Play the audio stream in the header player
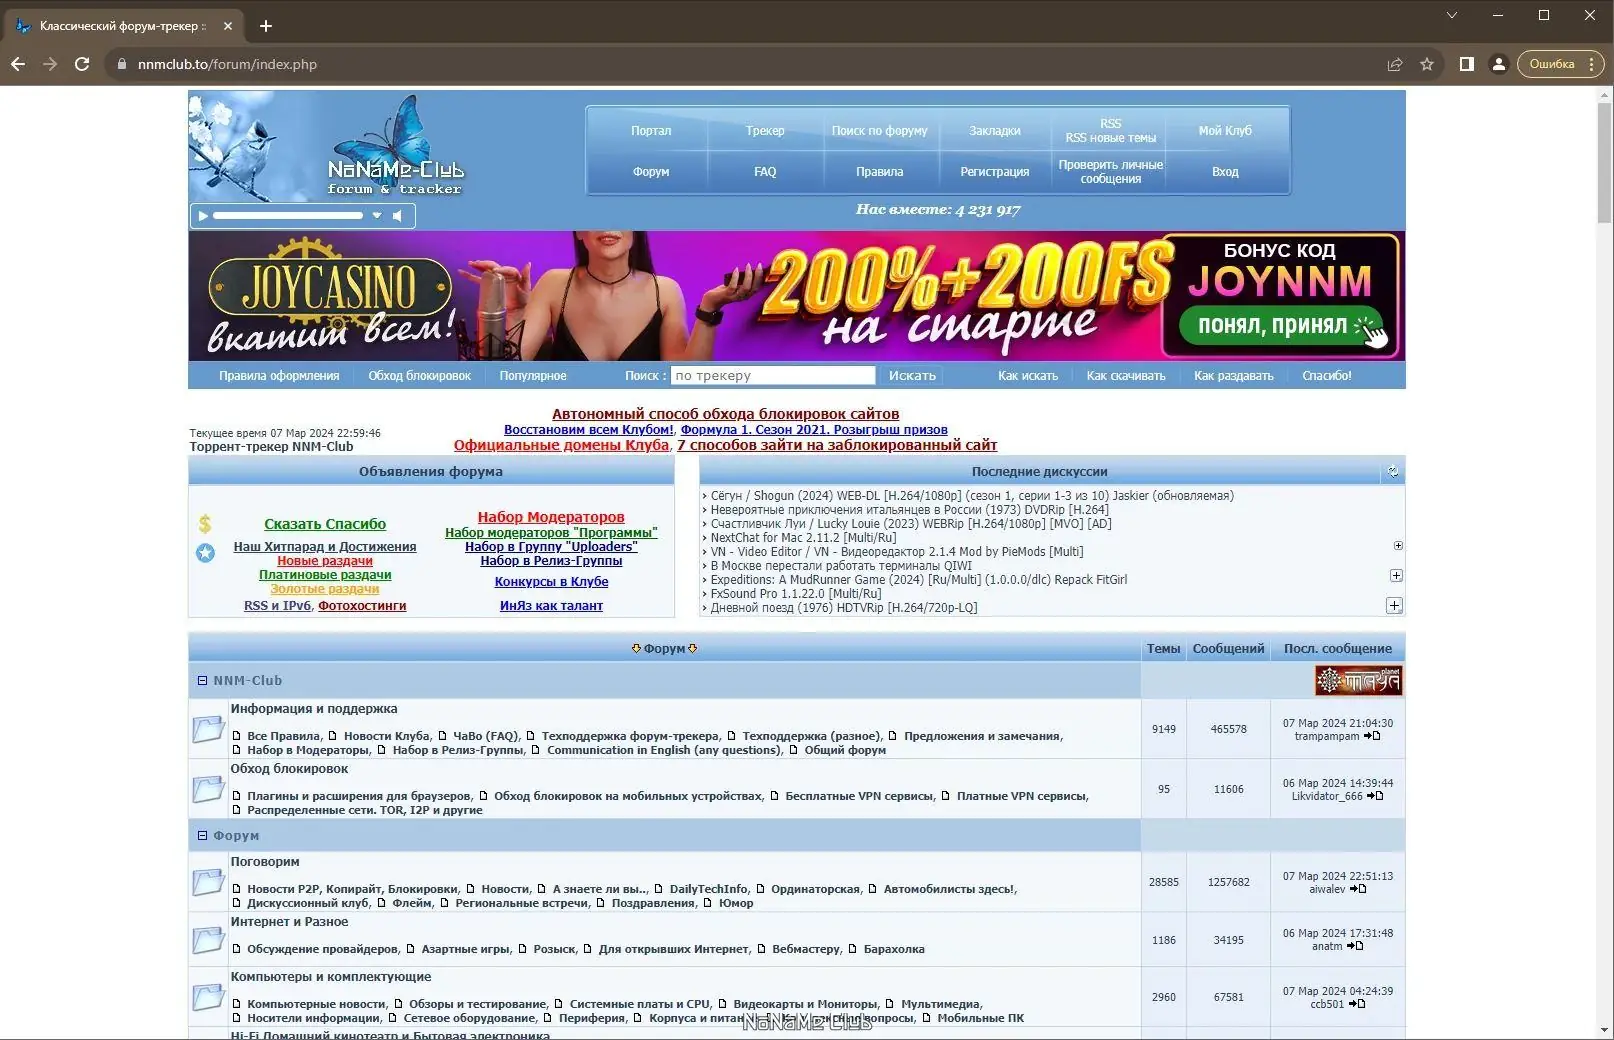1614x1040 pixels. pyautogui.click(x=202, y=215)
